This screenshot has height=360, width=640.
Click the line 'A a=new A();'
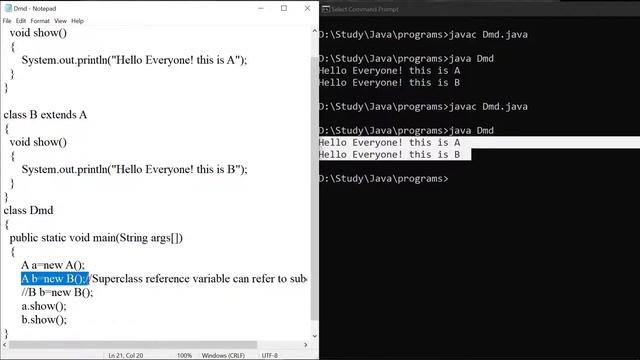(x=53, y=265)
